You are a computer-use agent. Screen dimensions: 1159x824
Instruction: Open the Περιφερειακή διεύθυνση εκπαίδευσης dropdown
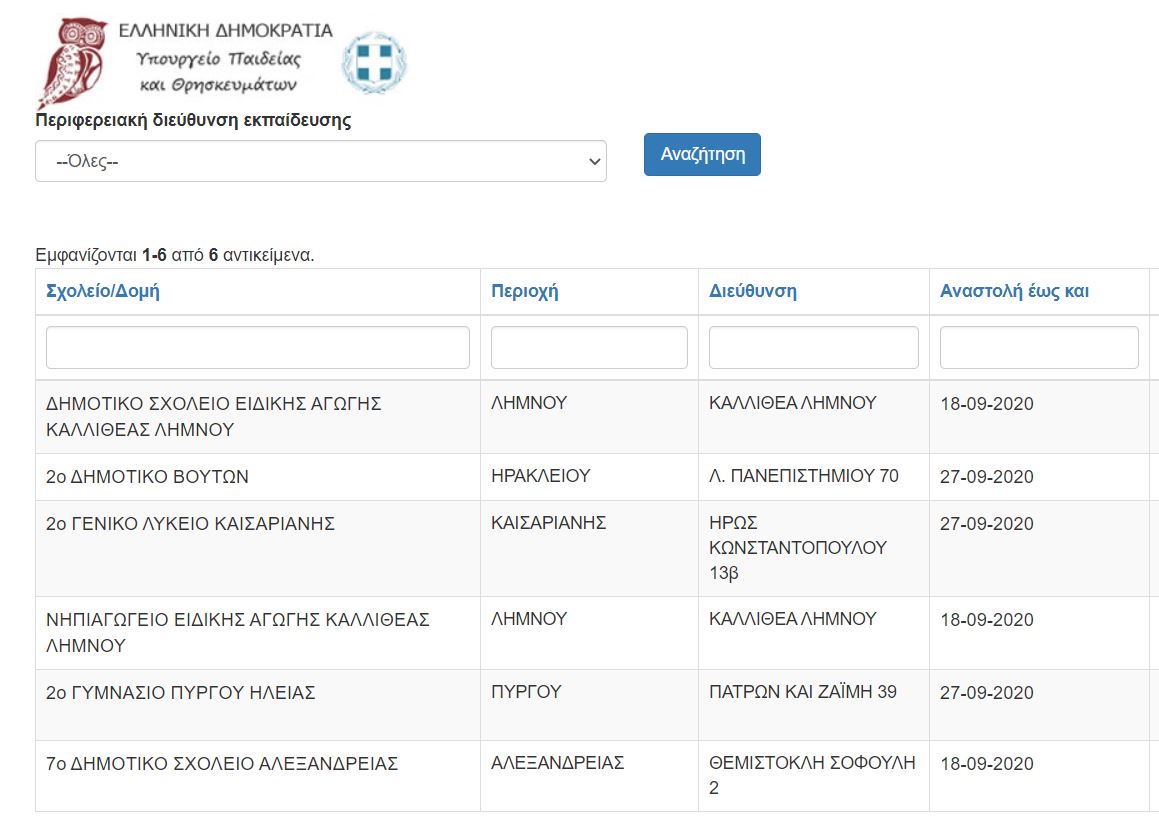[x=320, y=161]
